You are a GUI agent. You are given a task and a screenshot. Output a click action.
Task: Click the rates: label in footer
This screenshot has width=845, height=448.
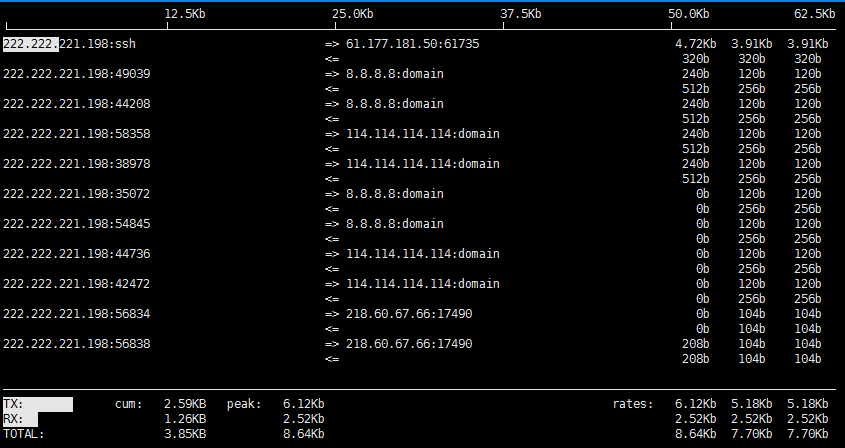[x=632, y=404]
